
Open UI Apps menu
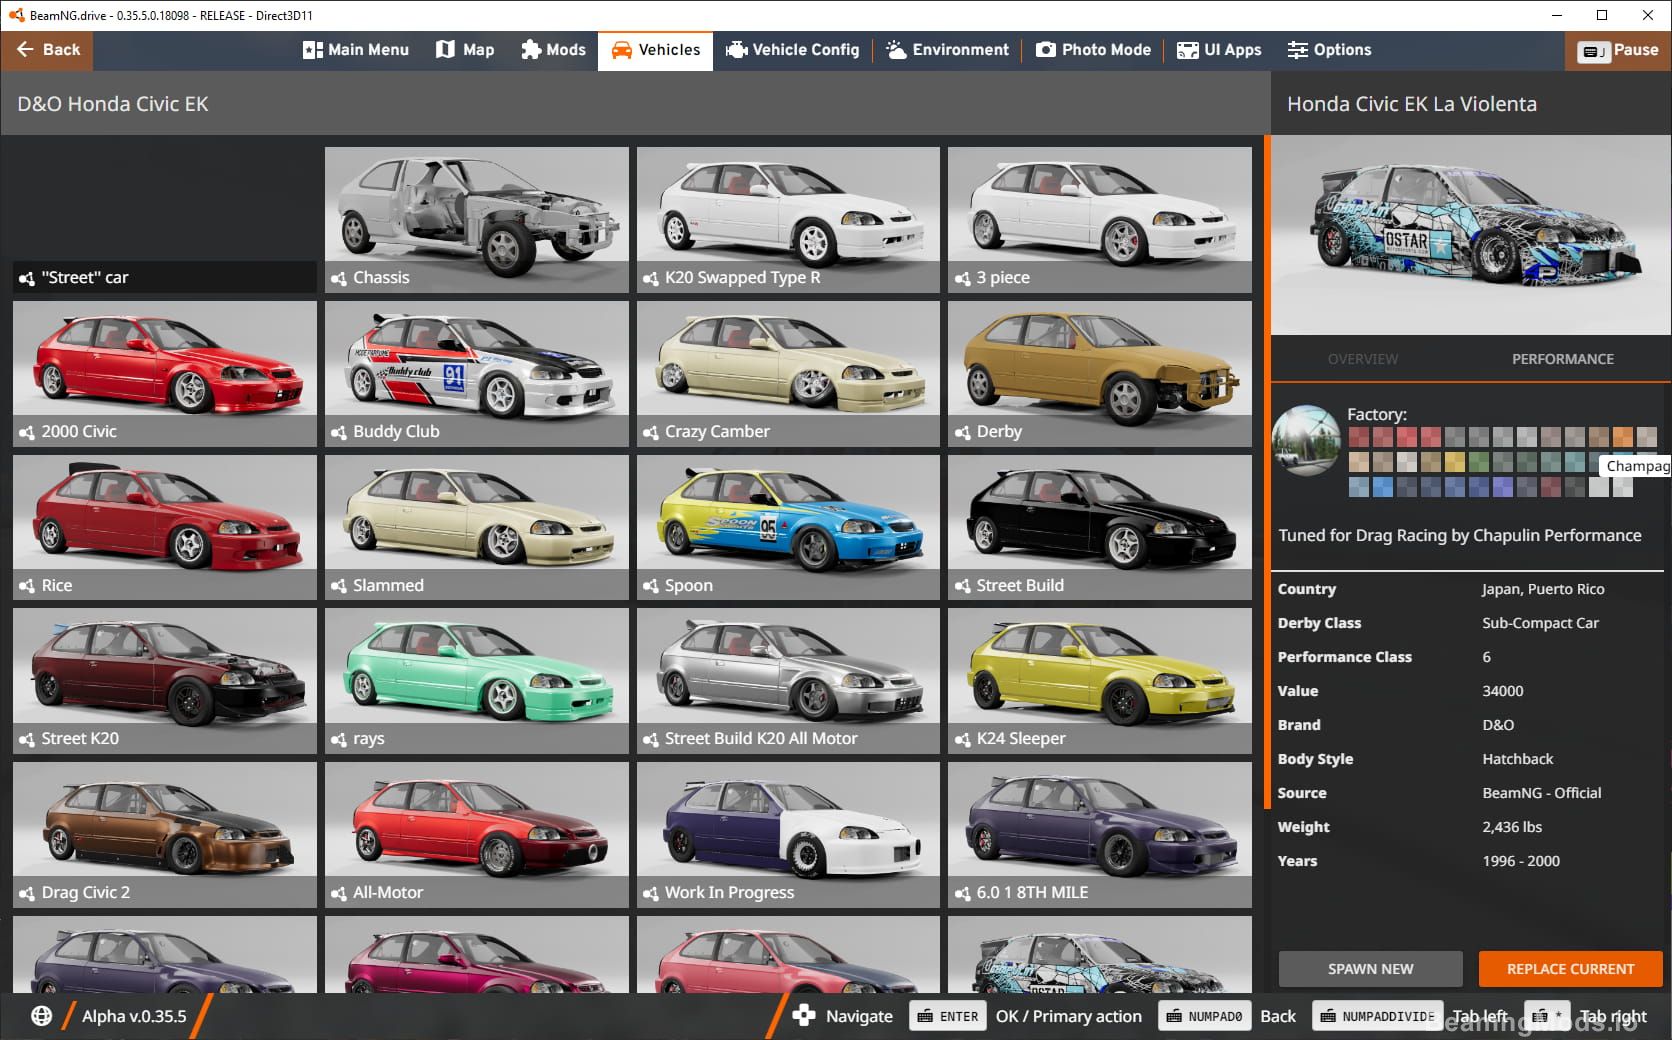coord(1219,50)
